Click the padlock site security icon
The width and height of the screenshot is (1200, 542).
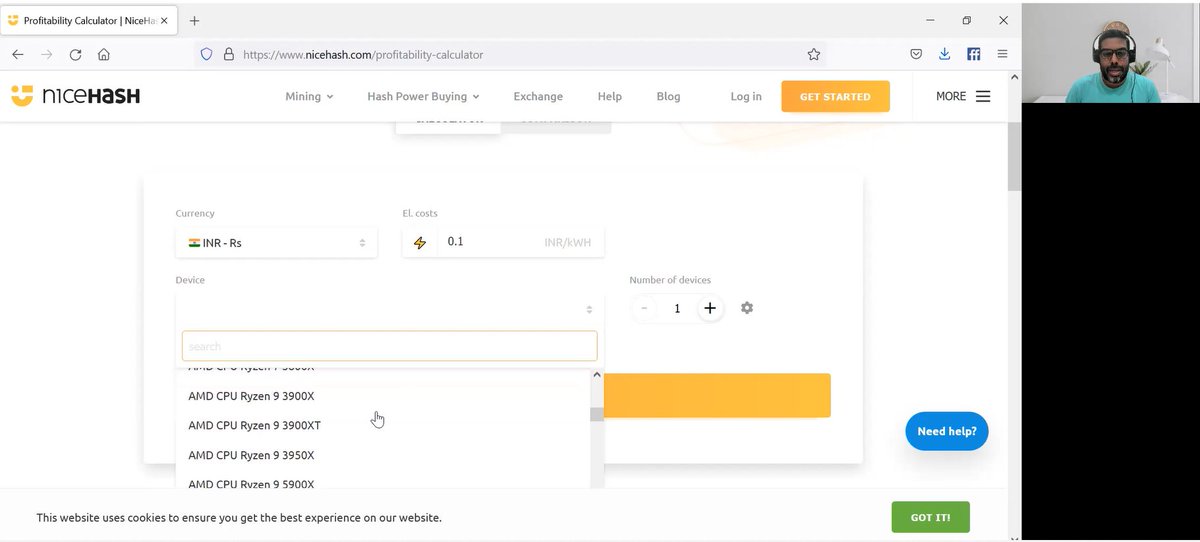[228, 54]
